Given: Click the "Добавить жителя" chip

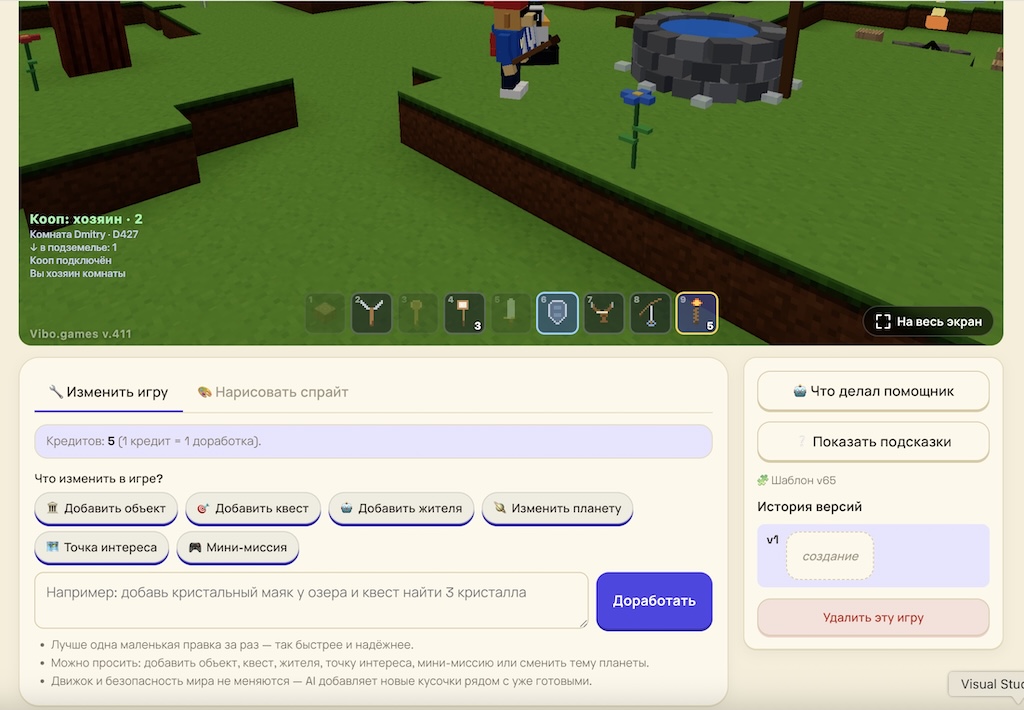Looking at the screenshot, I should coord(402,508).
